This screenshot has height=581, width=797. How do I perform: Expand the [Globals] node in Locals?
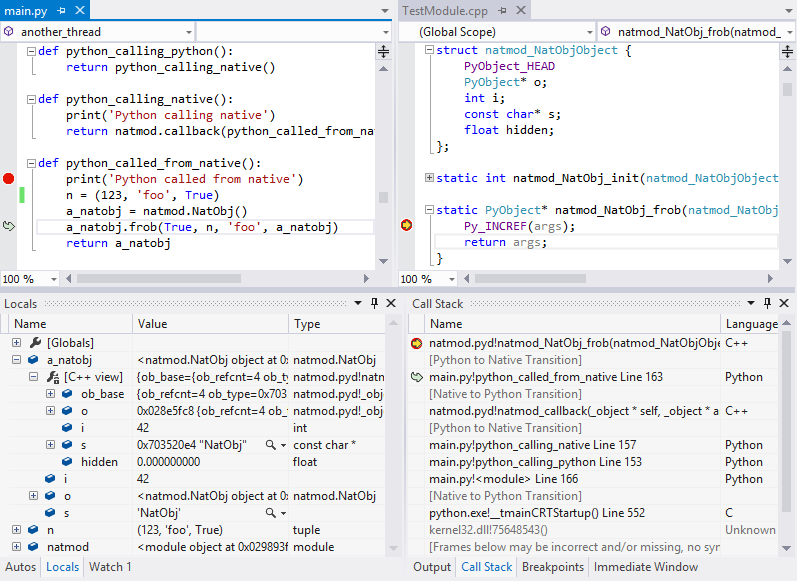pyautogui.click(x=17, y=343)
